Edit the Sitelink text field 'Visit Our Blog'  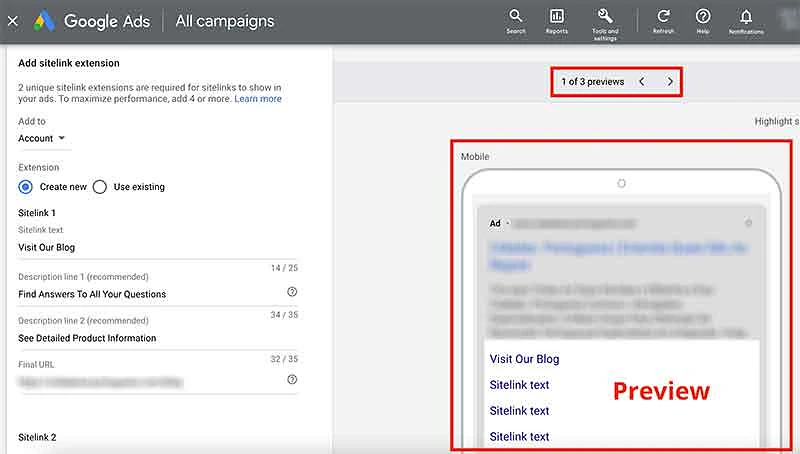click(x=158, y=247)
